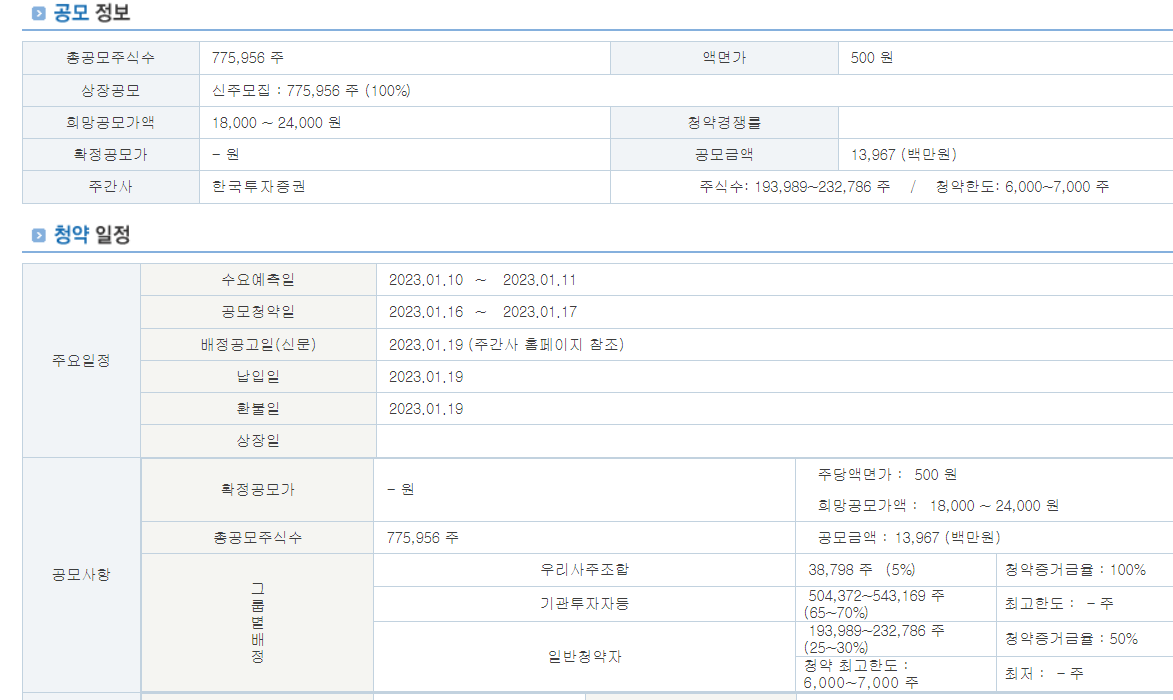Click the '청약경쟁률' label cell
1173x700 pixels.
click(x=724, y=123)
